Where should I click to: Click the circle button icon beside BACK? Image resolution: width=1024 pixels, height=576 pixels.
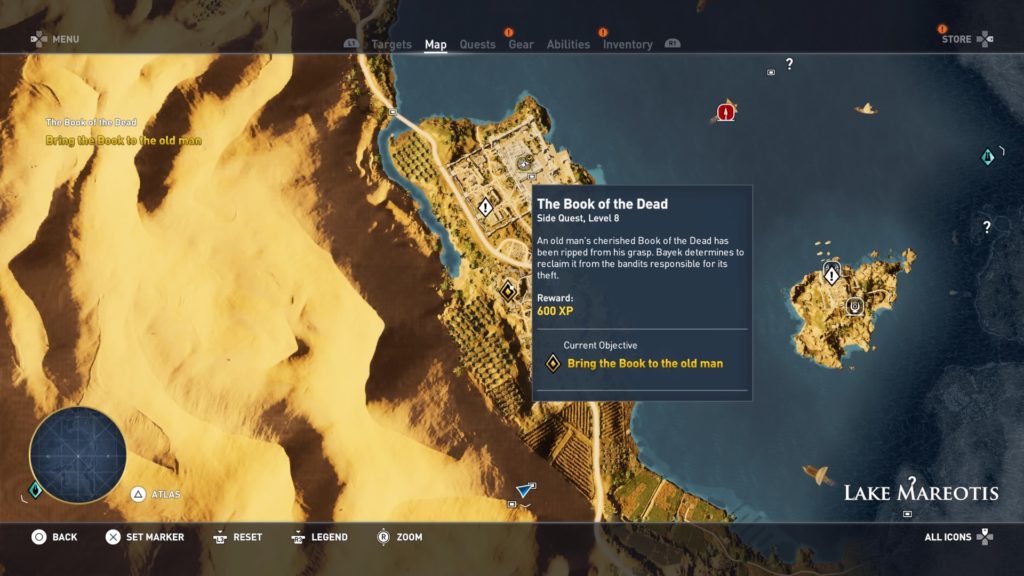[x=39, y=537]
